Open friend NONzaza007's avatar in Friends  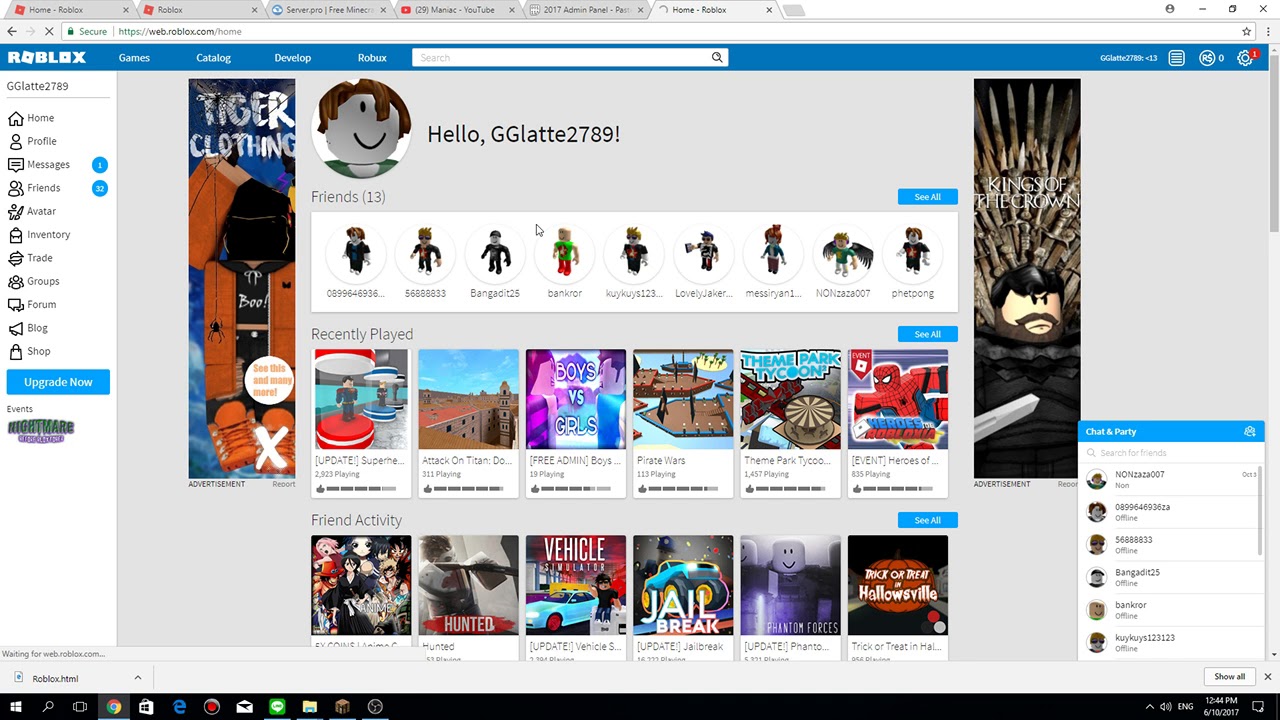click(843, 252)
